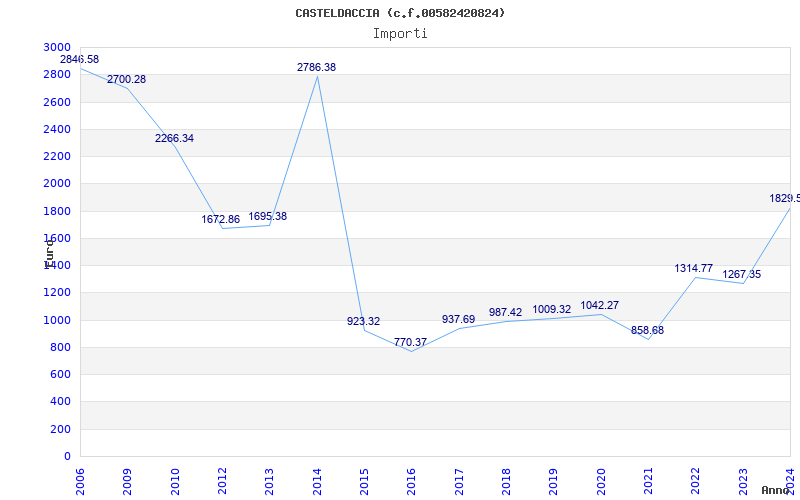The height and width of the screenshot is (500, 800).
Task: Select data label 923.32
Action: [363, 321]
